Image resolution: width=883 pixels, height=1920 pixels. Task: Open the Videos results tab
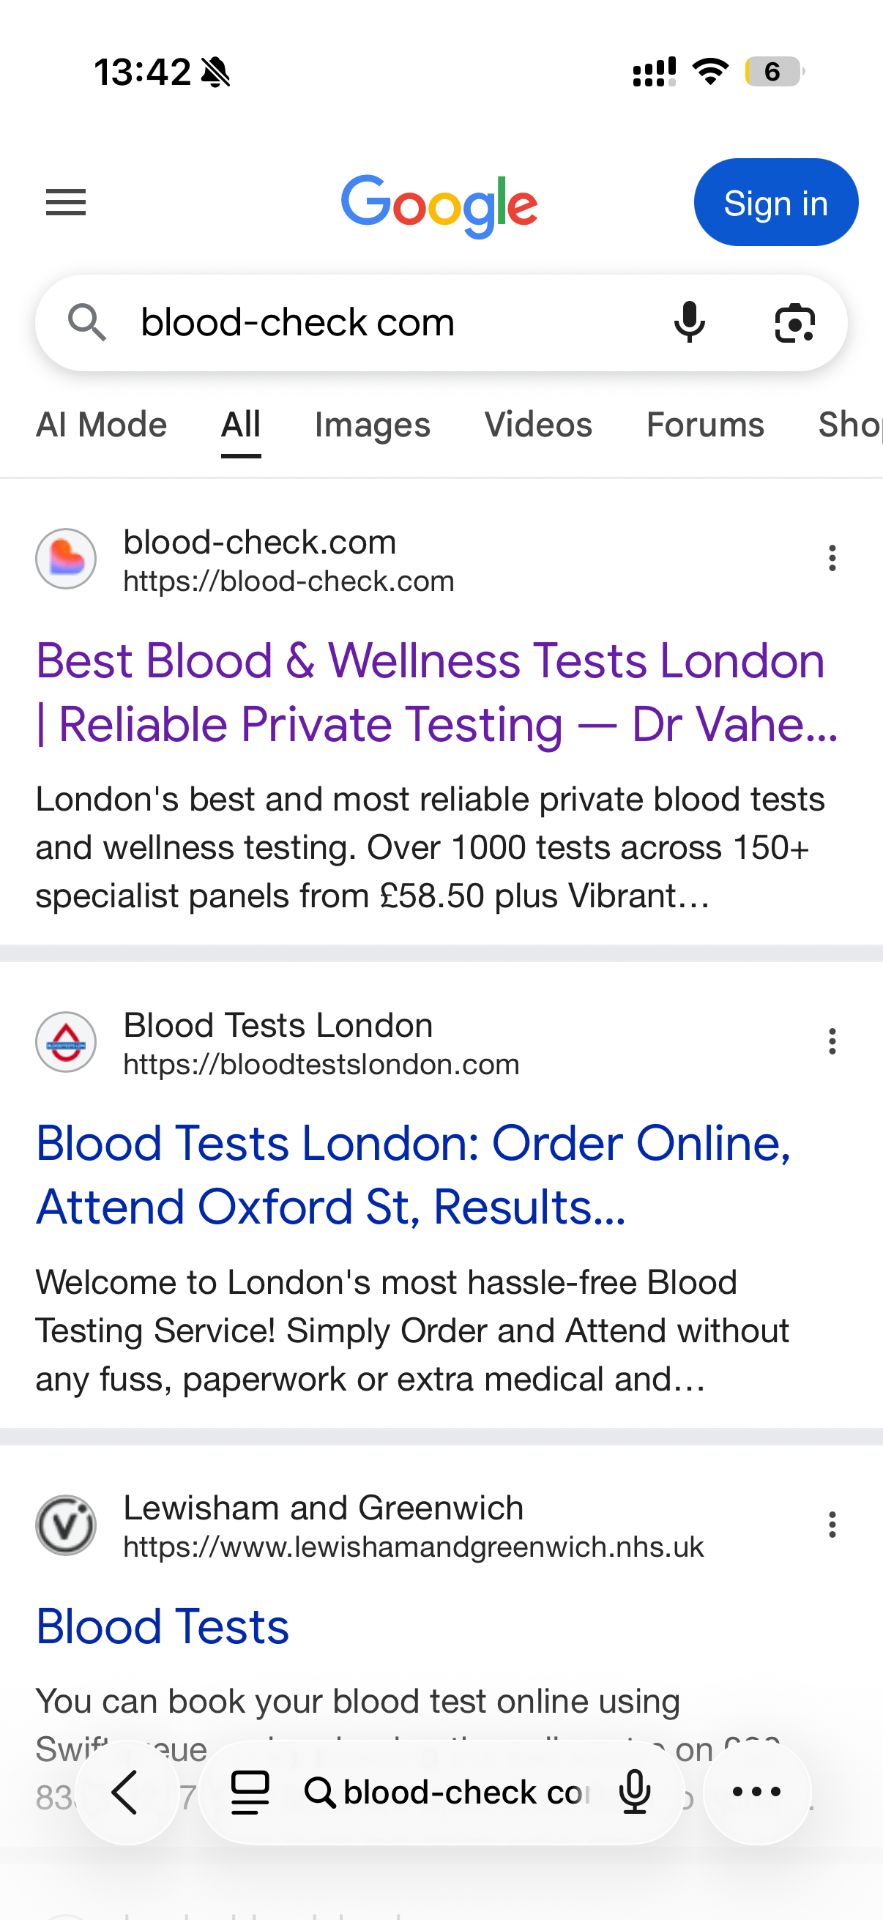click(538, 425)
